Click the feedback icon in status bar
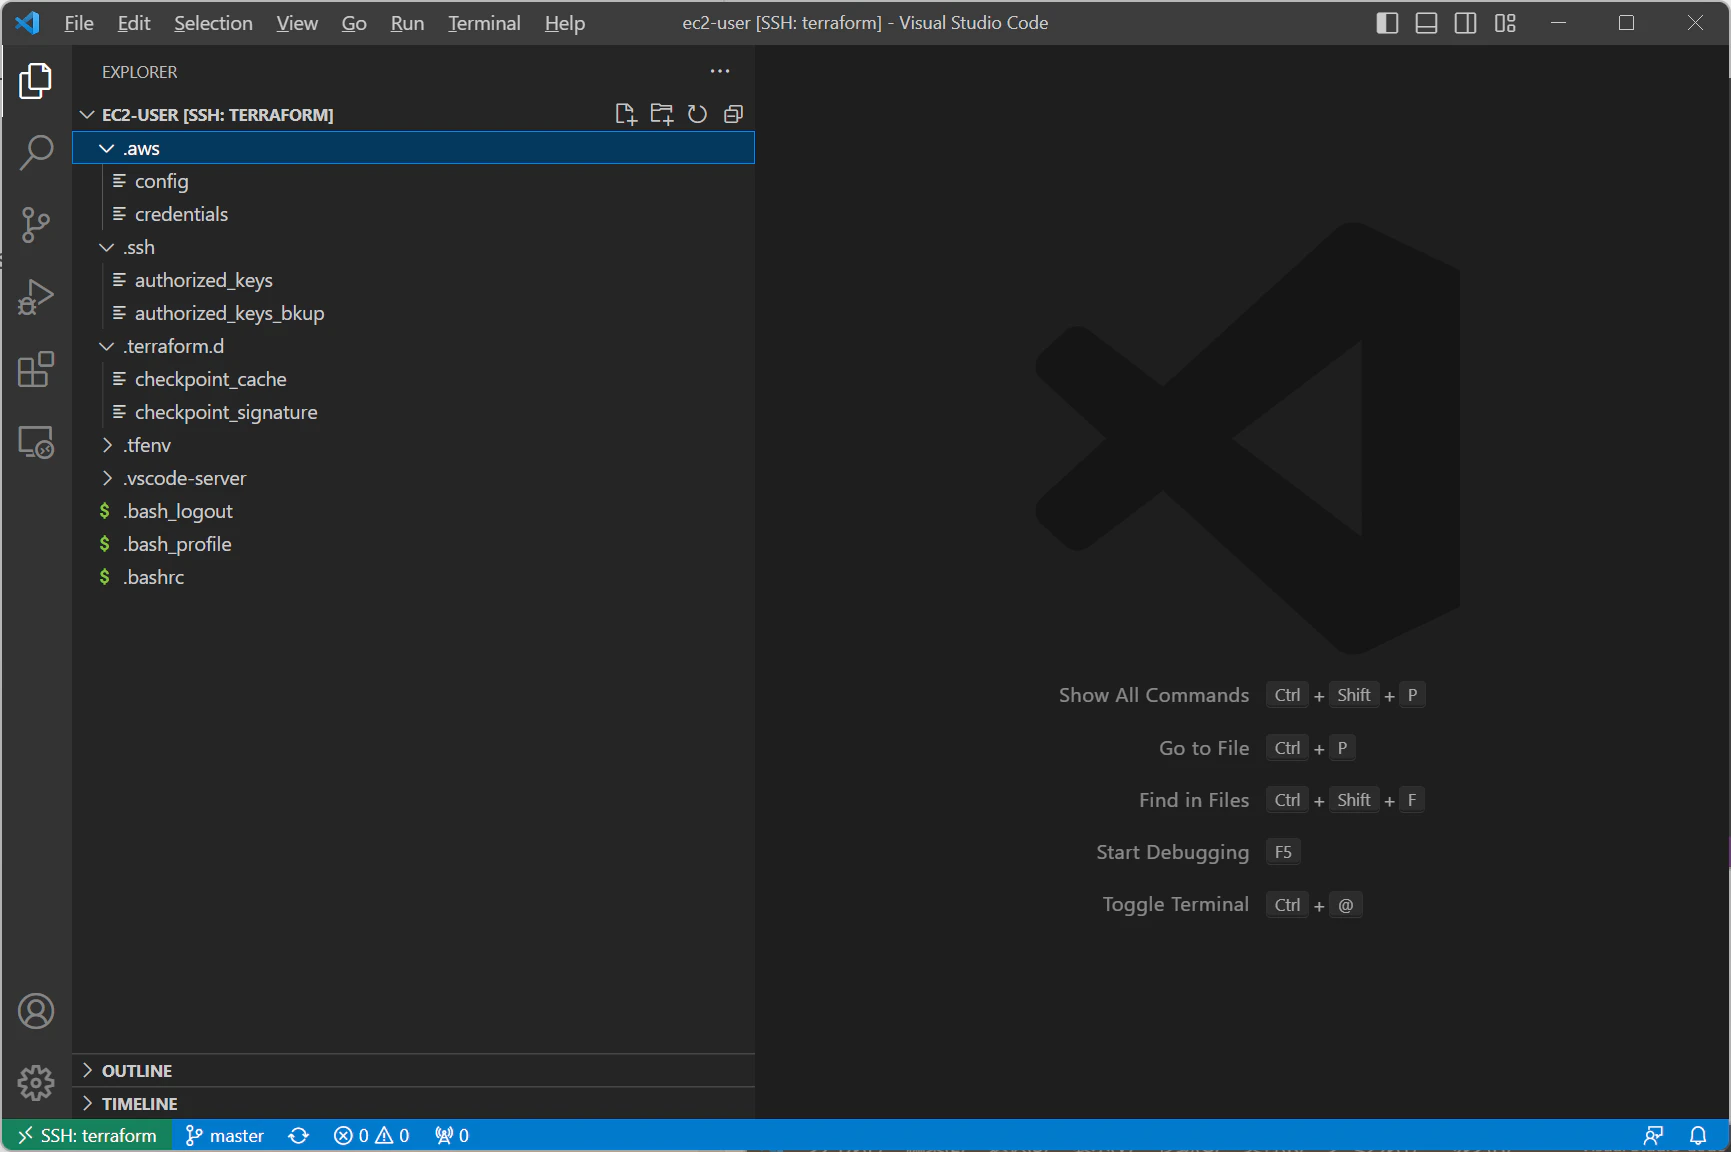Viewport: 1731px width, 1152px height. pos(1654,1135)
